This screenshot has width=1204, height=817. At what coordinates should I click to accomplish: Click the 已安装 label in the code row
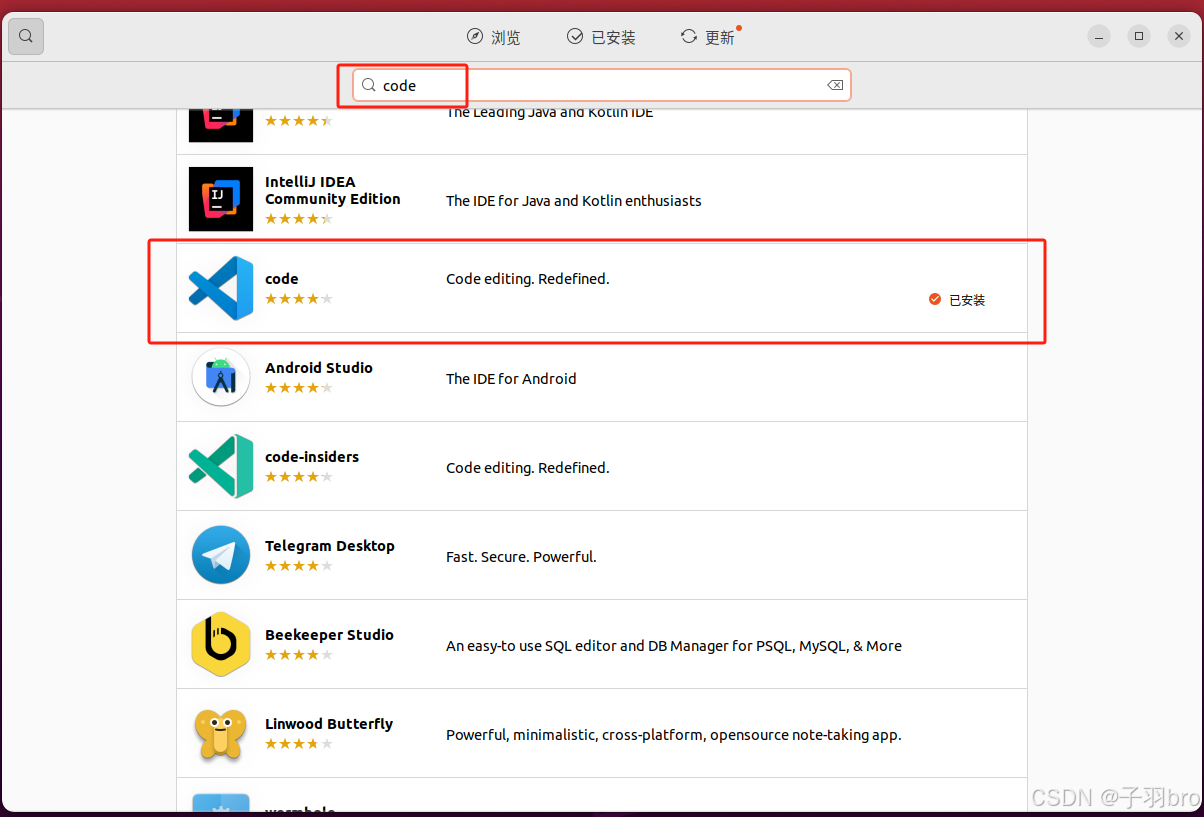point(967,300)
